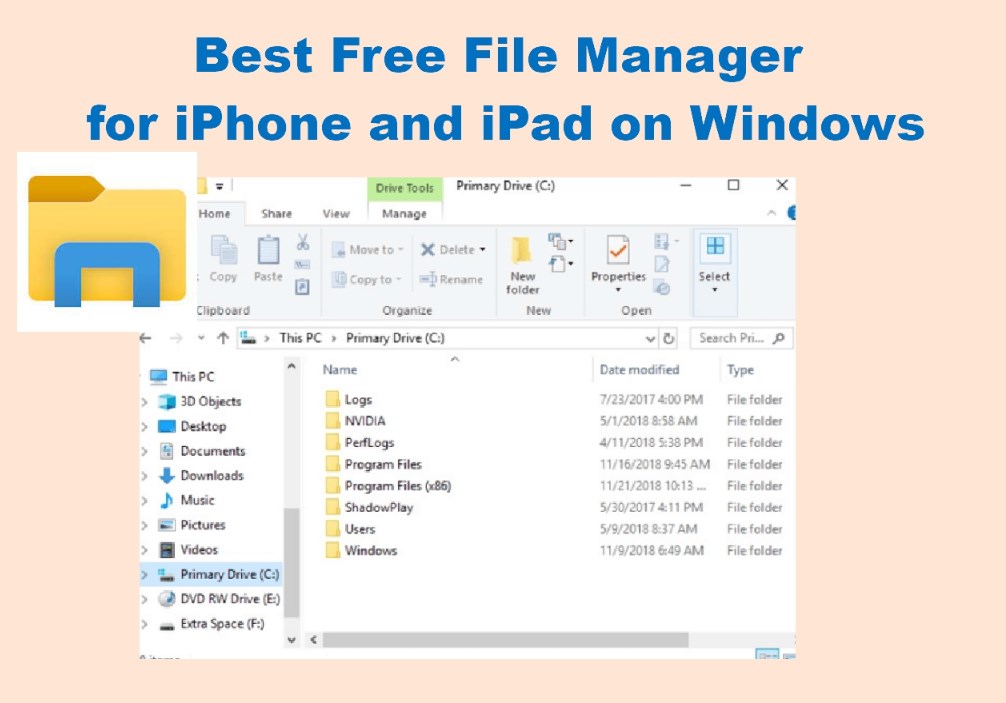Open Properties via its checkmark icon
Screen dimensions: 1006x703
tap(617, 250)
